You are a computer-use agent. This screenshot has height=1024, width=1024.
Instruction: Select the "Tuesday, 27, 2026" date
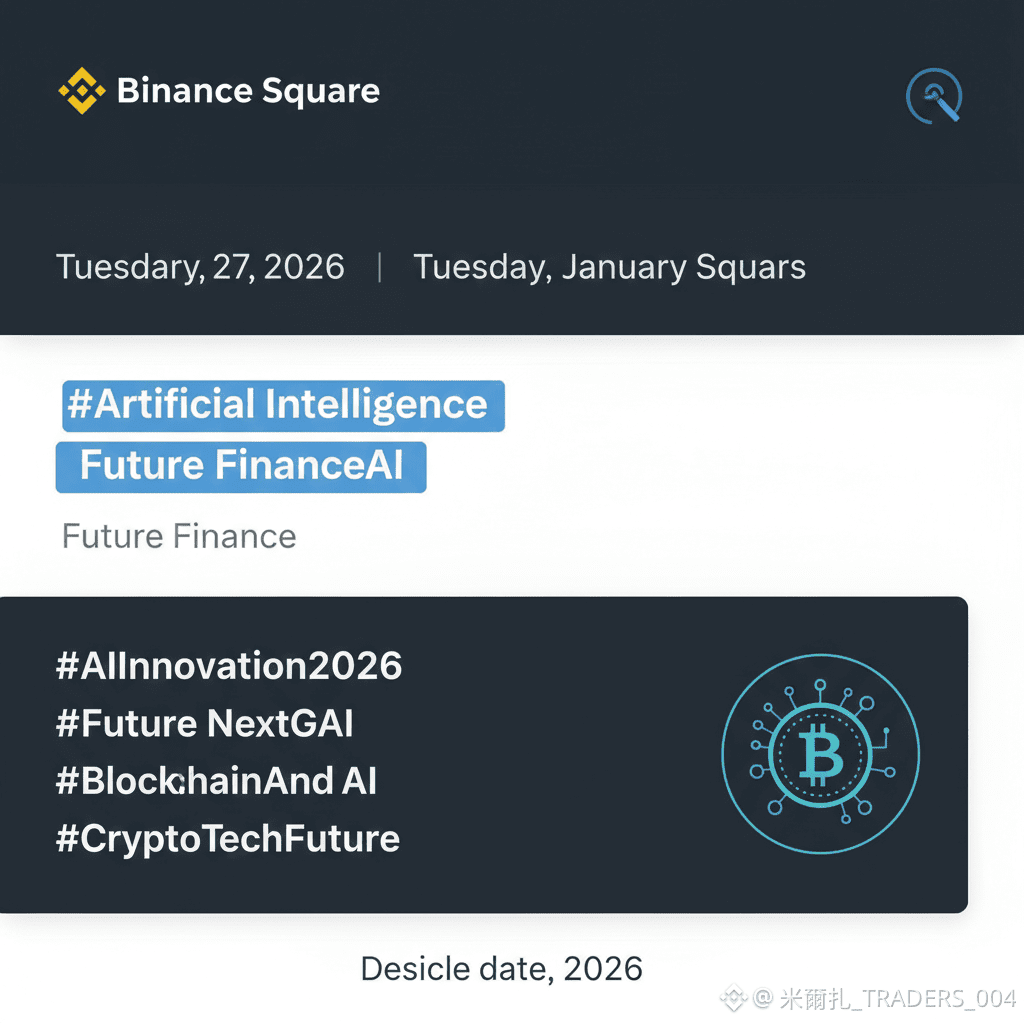coord(200,268)
